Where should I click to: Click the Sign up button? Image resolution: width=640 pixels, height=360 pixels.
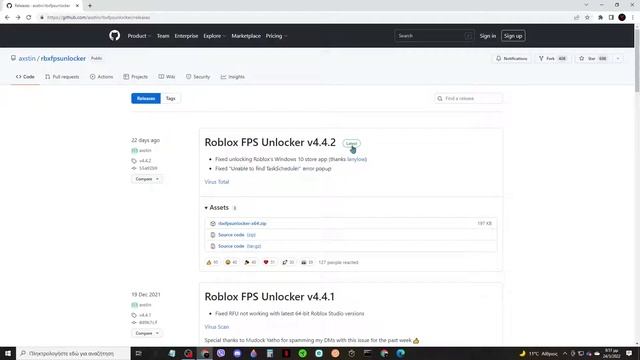513,36
